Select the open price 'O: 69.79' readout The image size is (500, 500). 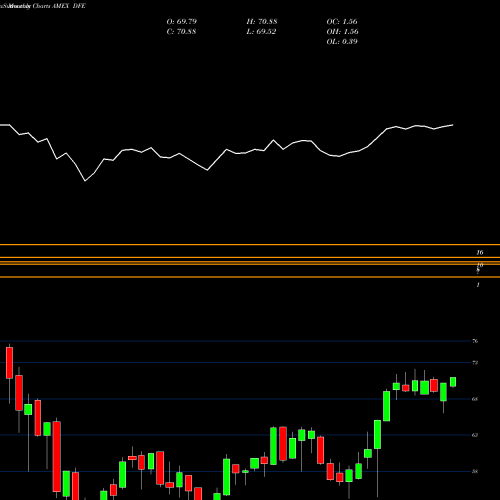point(182,21)
